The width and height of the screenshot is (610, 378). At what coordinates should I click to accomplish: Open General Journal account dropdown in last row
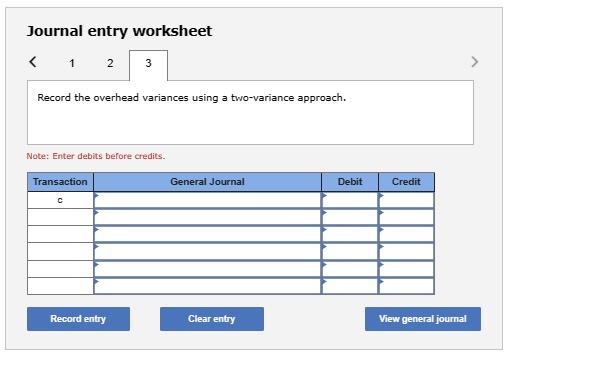pyautogui.click(x=207, y=286)
